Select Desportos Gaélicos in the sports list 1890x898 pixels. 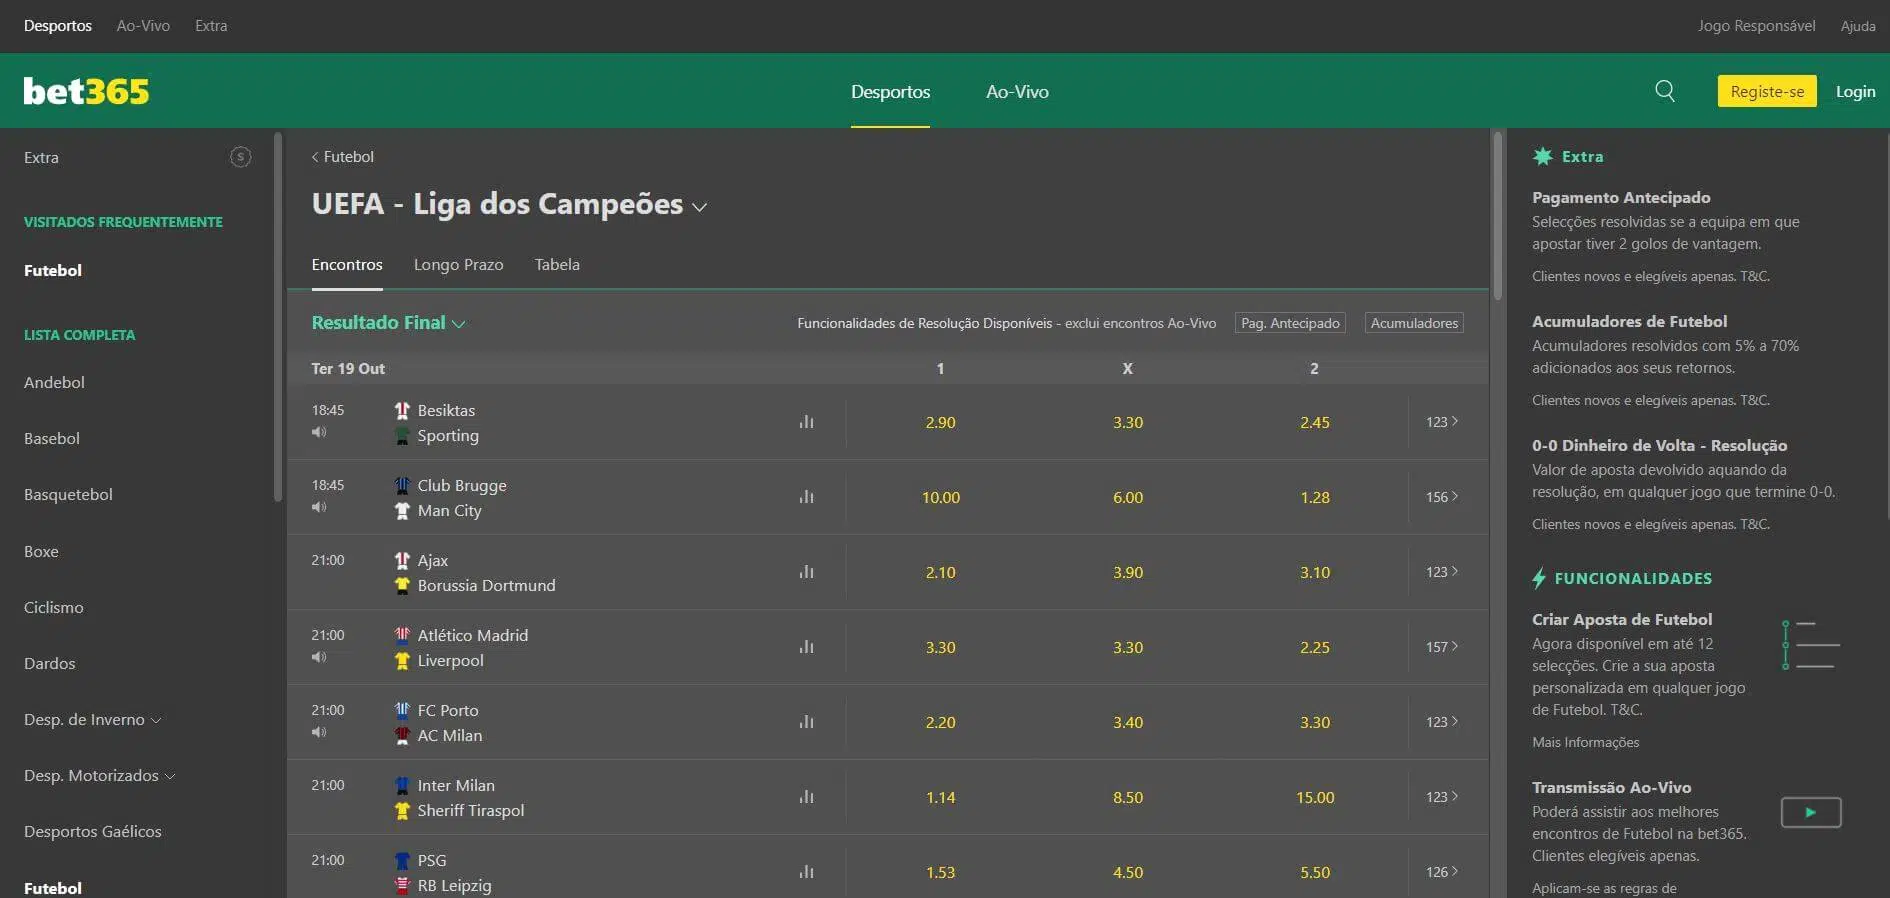pyautogui.click(x=92, y=831)
